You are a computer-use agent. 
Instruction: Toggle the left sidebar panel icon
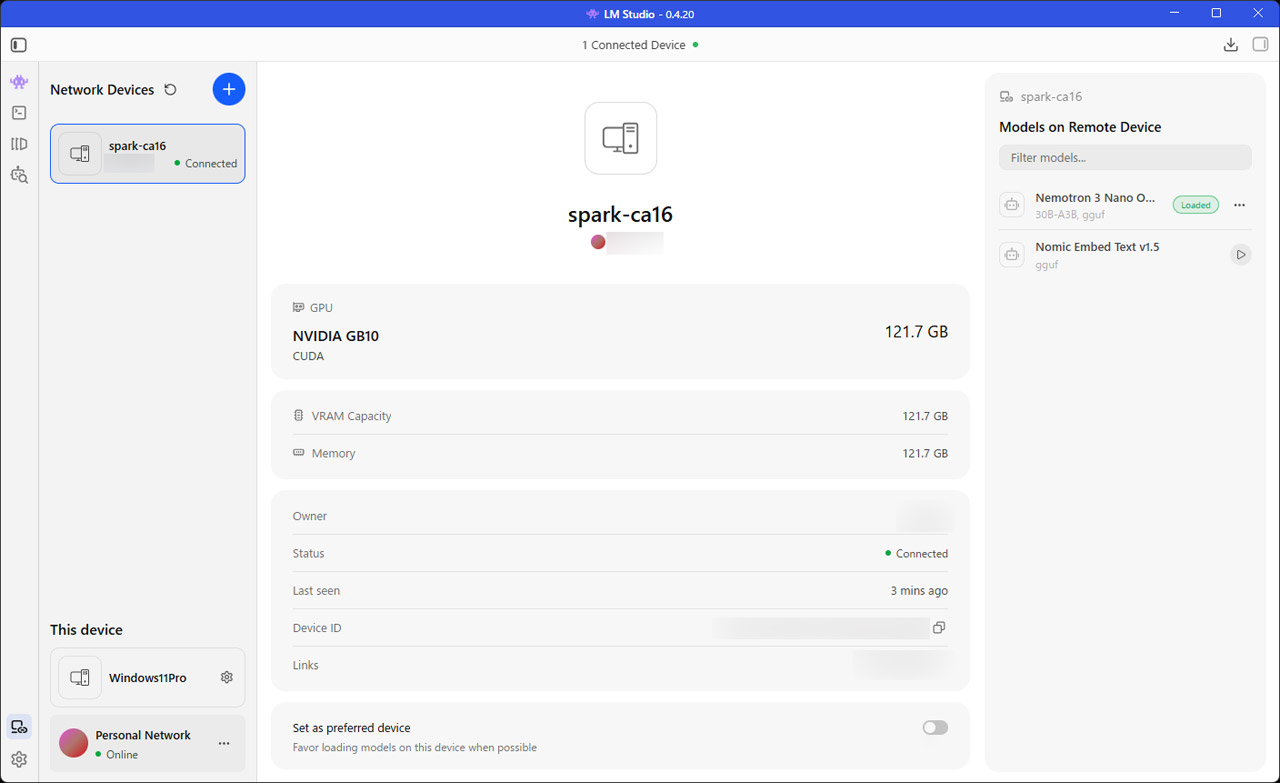point(18,45)
